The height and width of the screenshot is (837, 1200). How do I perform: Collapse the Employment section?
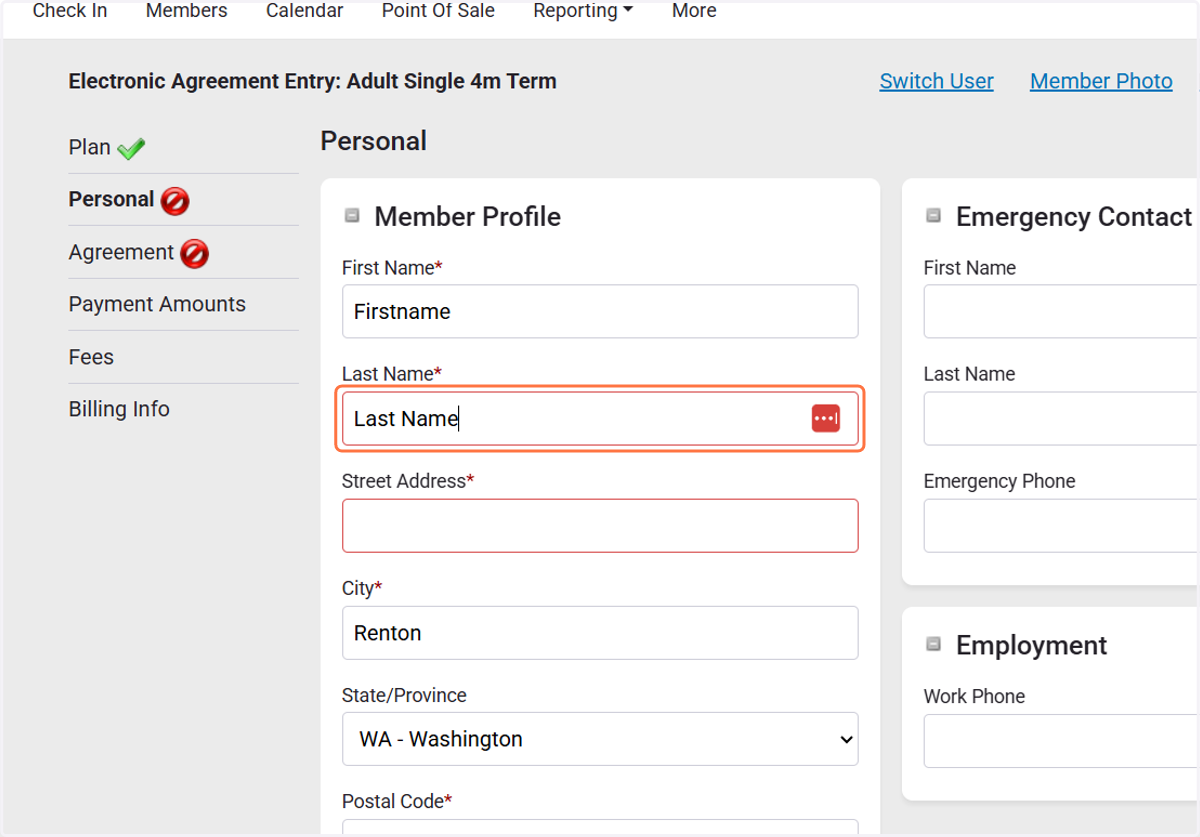click(x=933, y=644)
